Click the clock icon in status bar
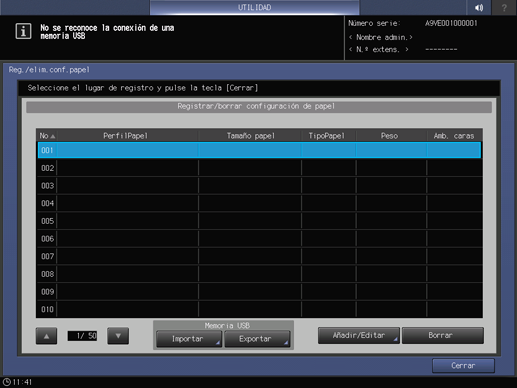This screenshot has height=388, width=517. (6, 382)
